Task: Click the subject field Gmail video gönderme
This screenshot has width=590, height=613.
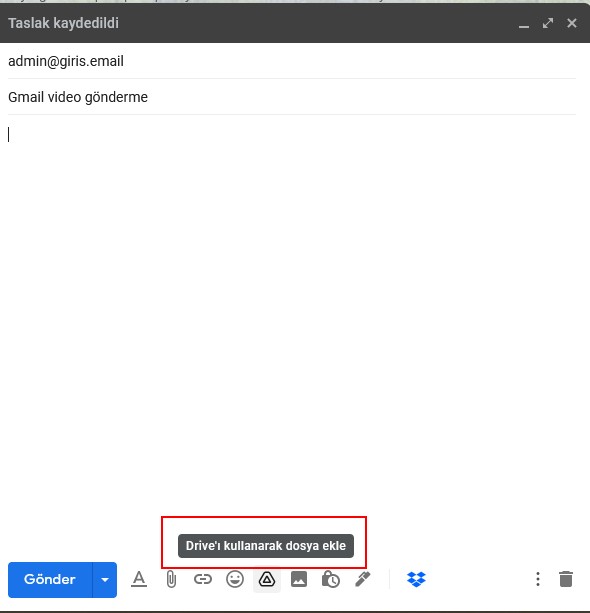Action: click(292, 97)
